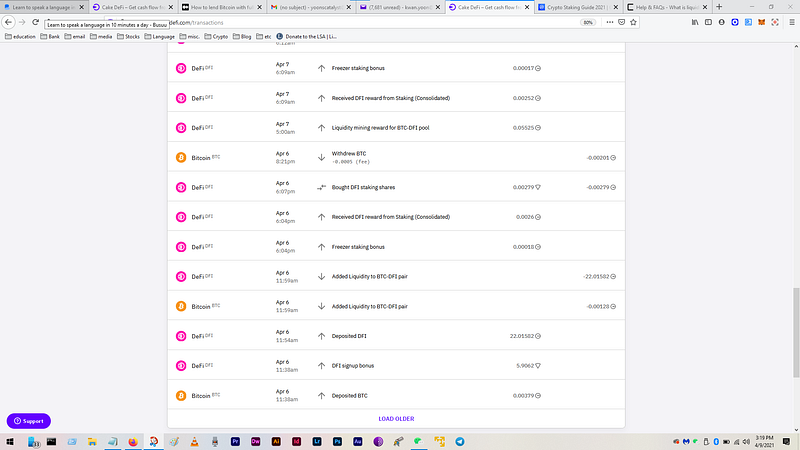800x450 pixels.
Task: Bookmark this page with the star icon
Action: (x=633, y=22)
